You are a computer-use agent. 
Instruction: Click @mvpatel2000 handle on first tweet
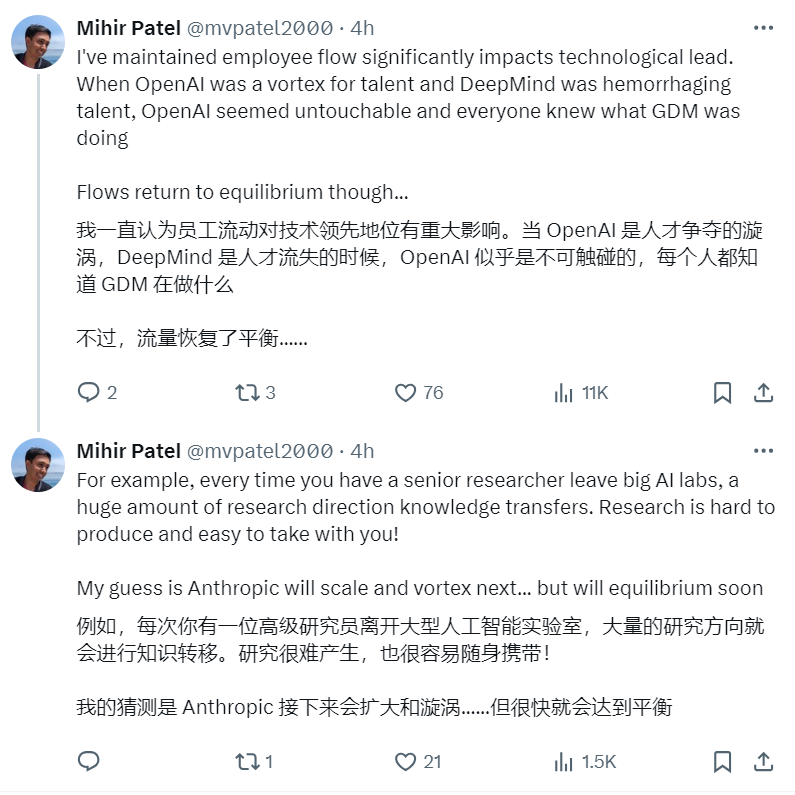click(x=260, y=28)
